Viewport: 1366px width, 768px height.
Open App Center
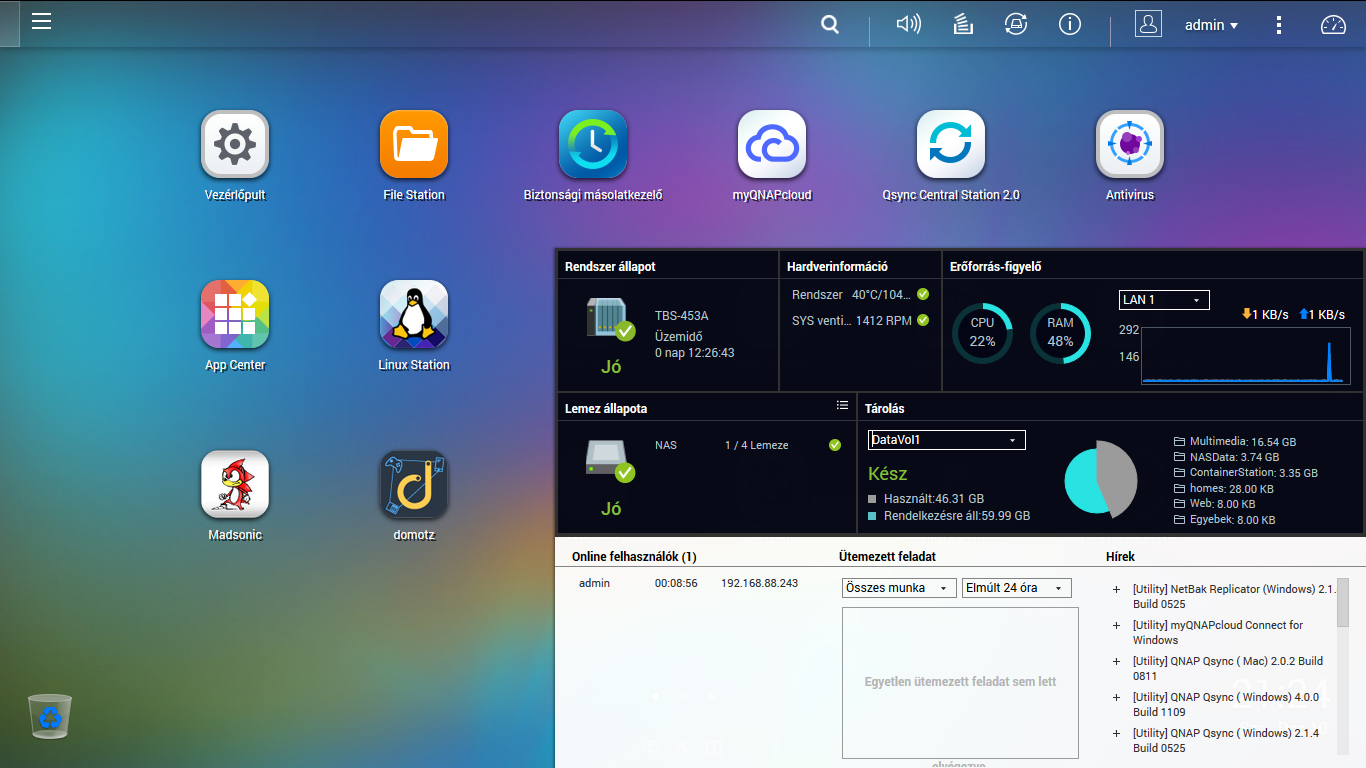click(x=234, y=313)
